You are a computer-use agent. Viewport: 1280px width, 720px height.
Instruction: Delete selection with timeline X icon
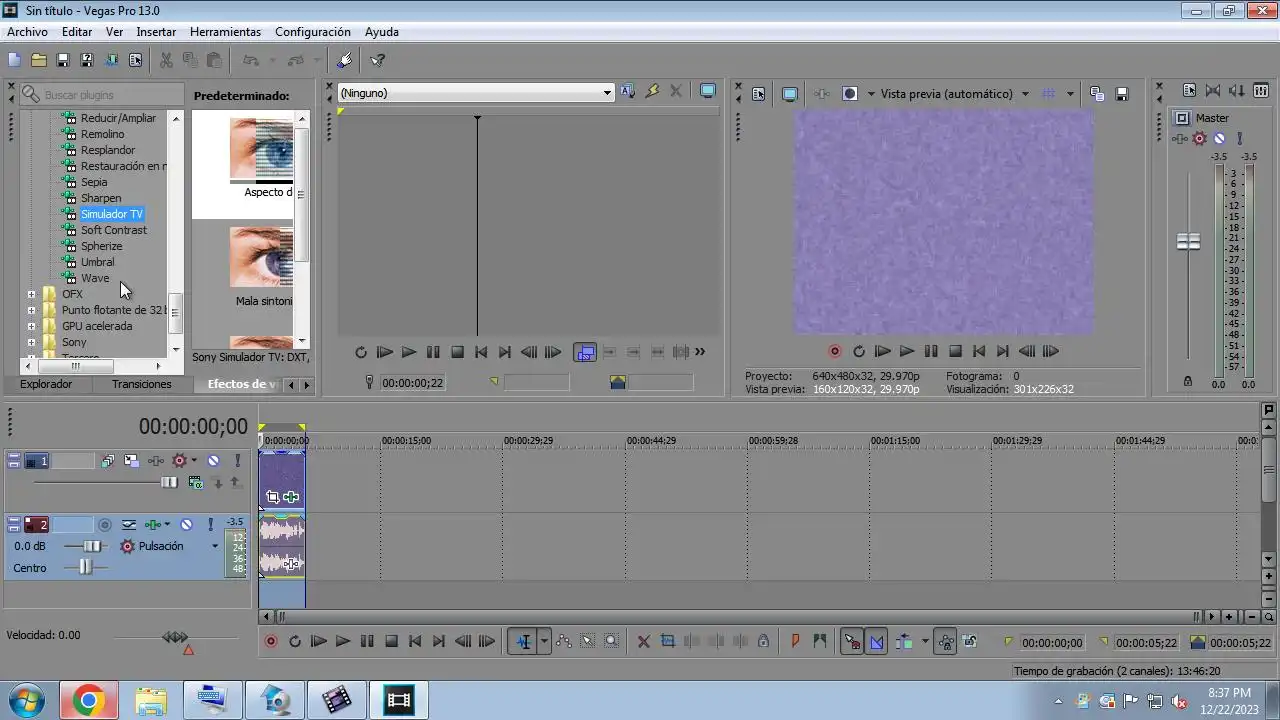[644, 642]
